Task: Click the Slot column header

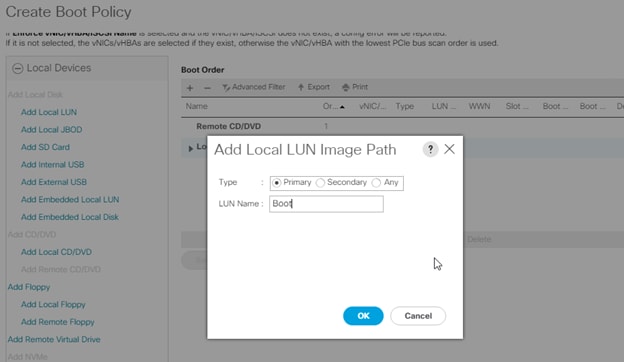Action: coord(517,107)
